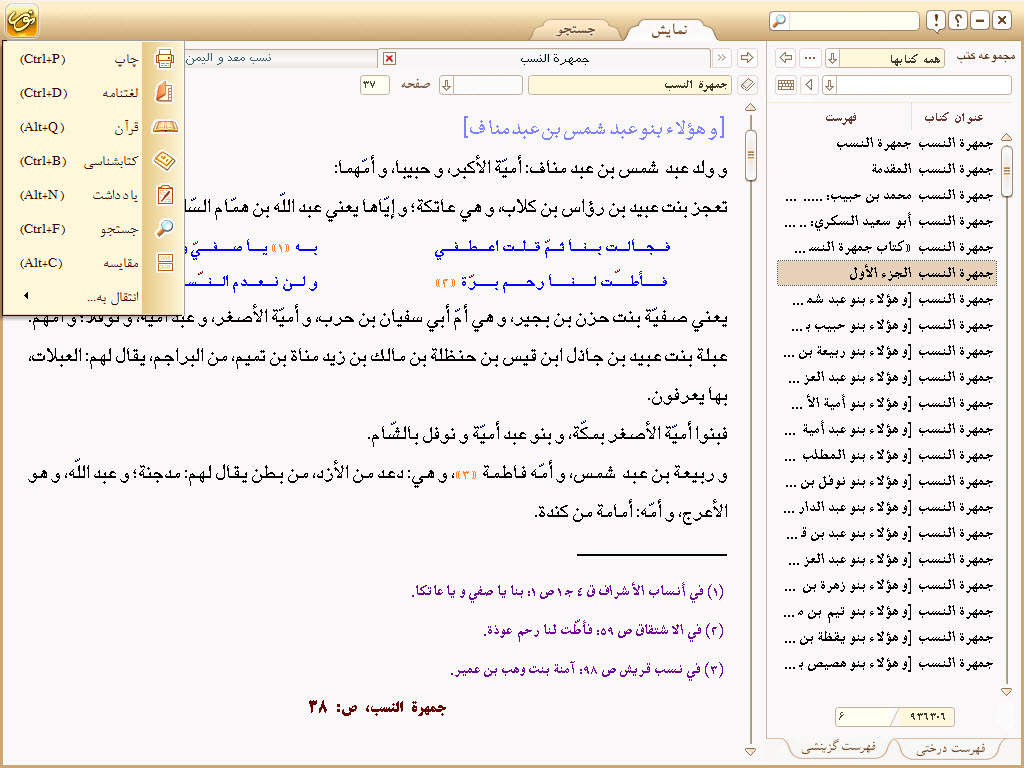Click the counter value ۹۳٦۳۰٦
The image size is (1024, 768).
[x=927, y=717]
